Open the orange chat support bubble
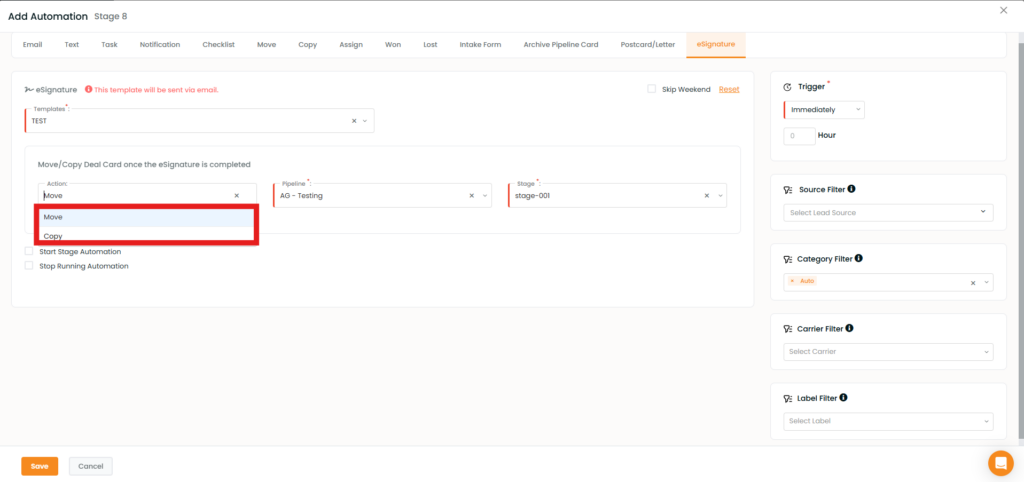1024x482 pixels. 1000,463
